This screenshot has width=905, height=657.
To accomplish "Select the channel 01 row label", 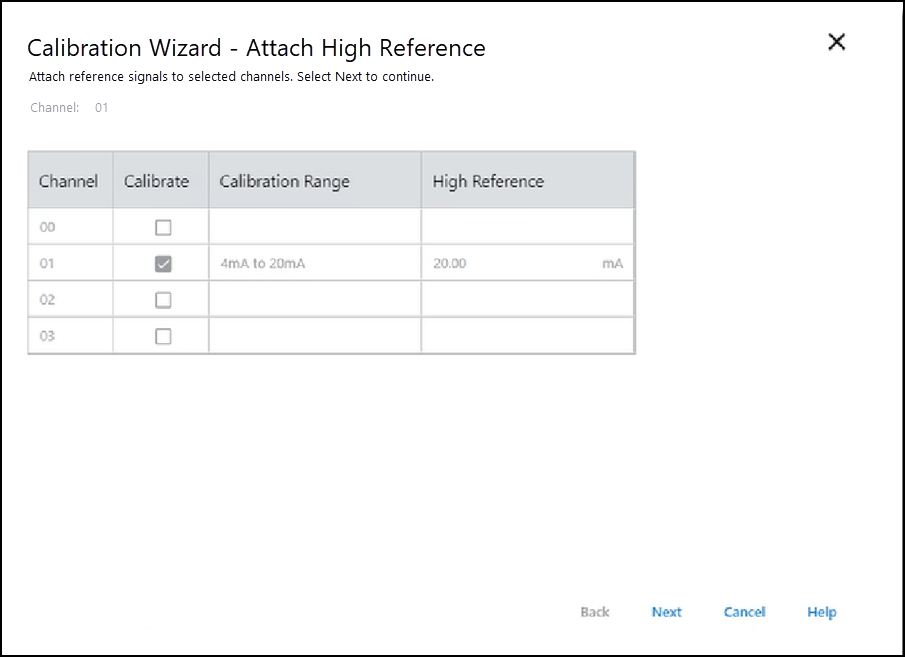I will 47,264.
